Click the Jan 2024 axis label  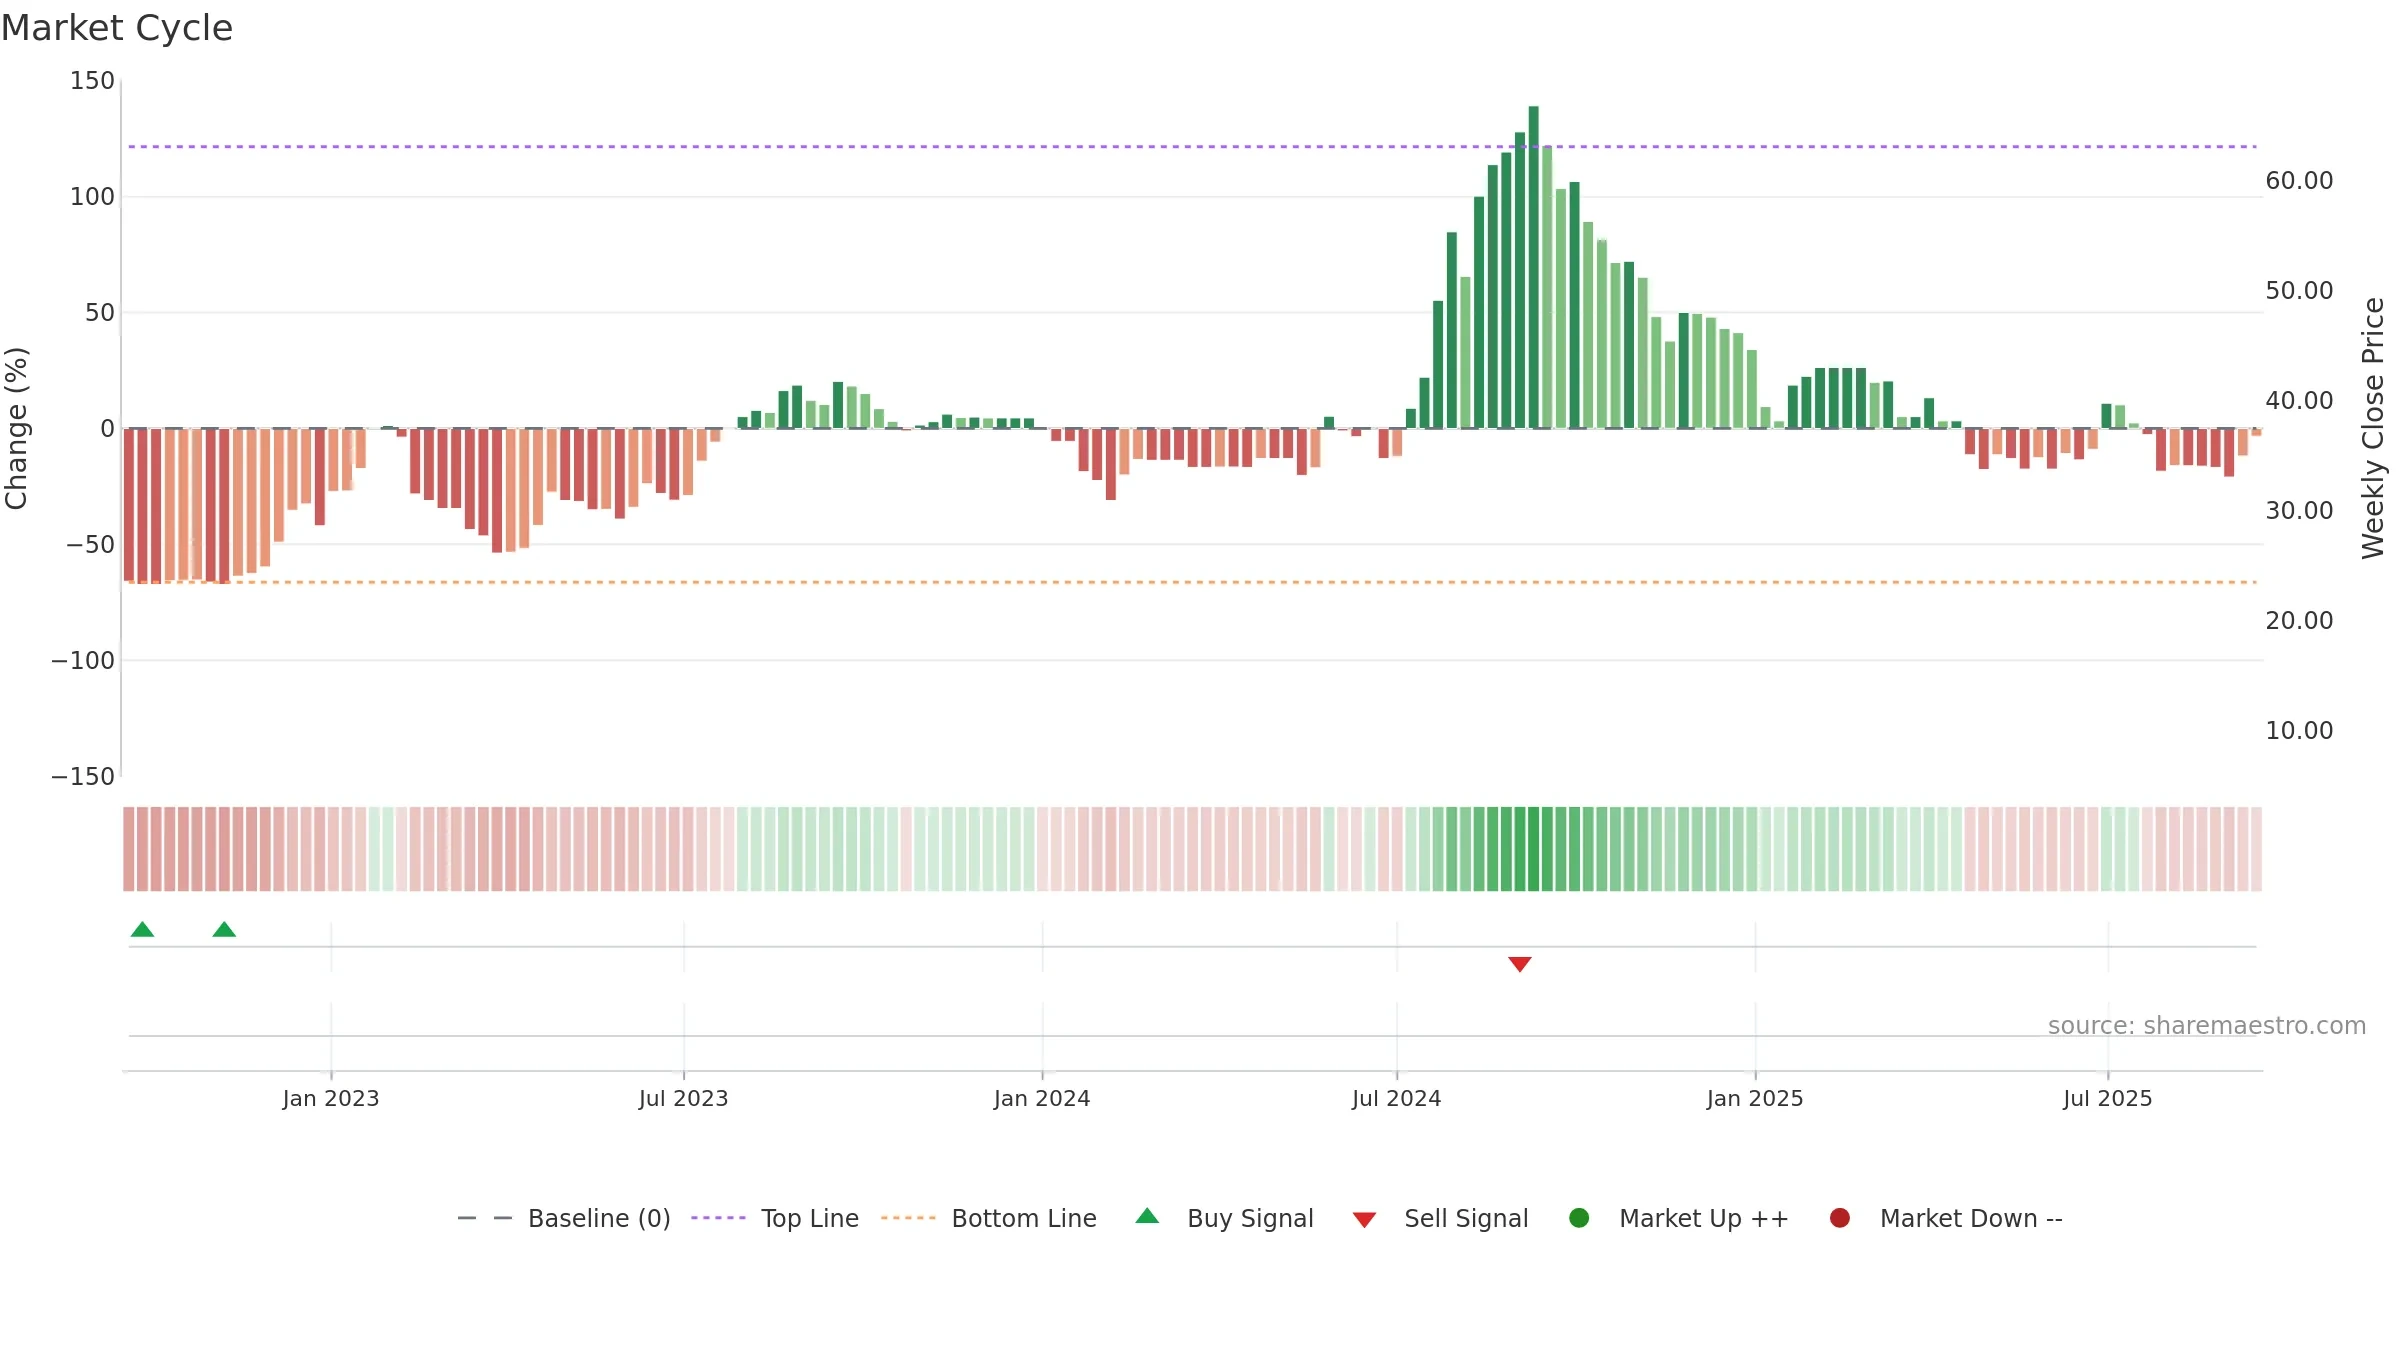point(1042,1098)
